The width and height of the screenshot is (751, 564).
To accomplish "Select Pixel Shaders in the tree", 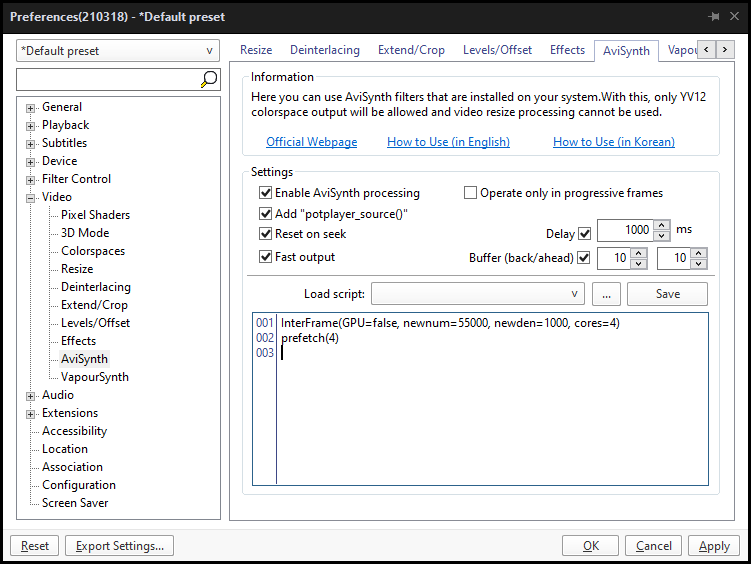I will (95, 215).
